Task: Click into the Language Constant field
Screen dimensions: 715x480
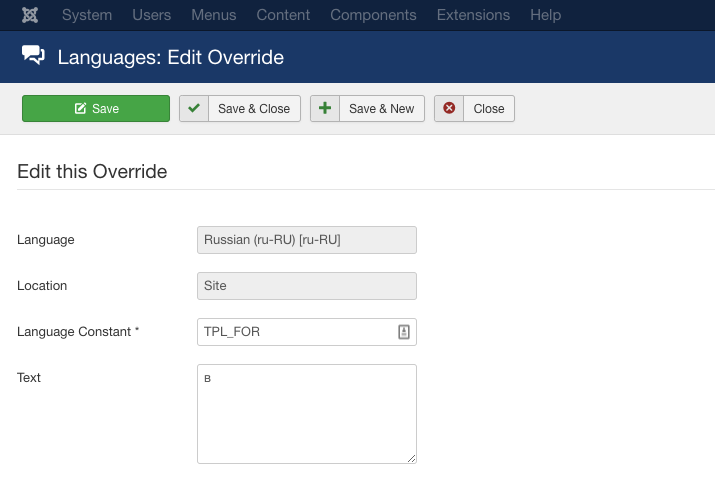Action: pos(296,332)
